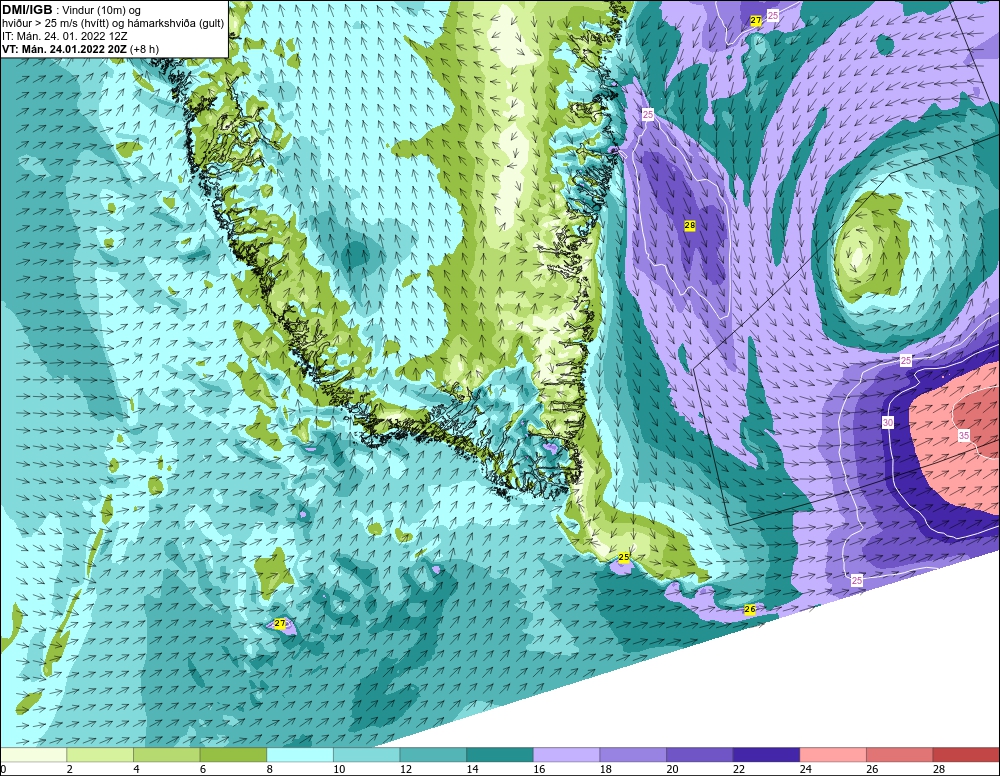Viewport: 1000px width, 776px height.
Task: Click yellow 27 label in southwest ocean
Action: pos(279,623)
